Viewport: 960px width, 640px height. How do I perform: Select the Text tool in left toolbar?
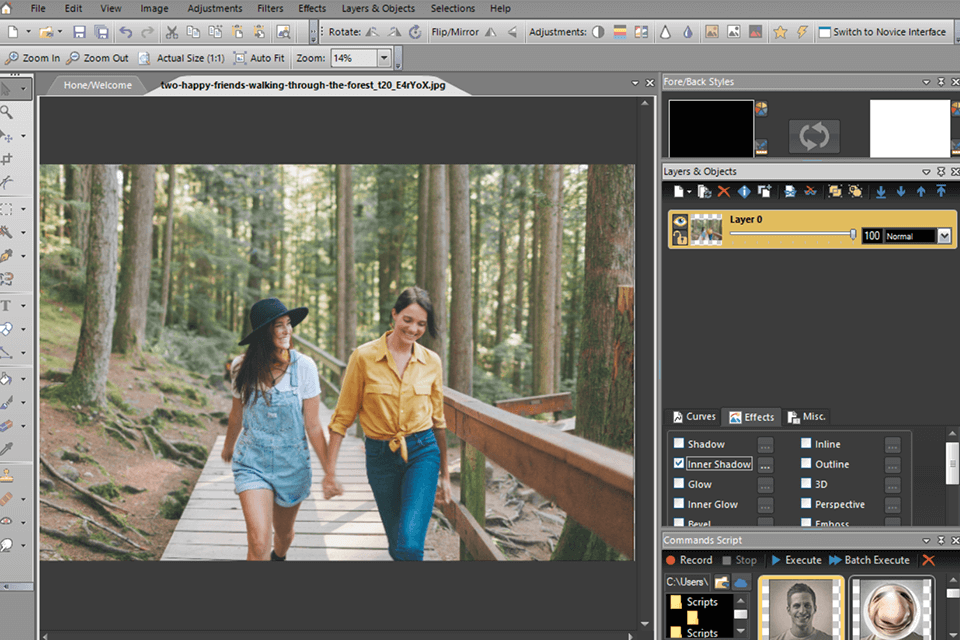[x=7, y=306]
